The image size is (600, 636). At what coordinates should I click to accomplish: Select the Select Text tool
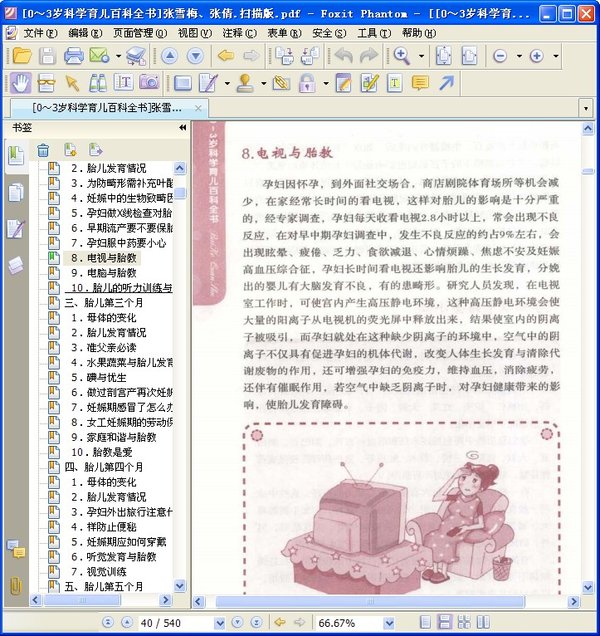[123, 83]
